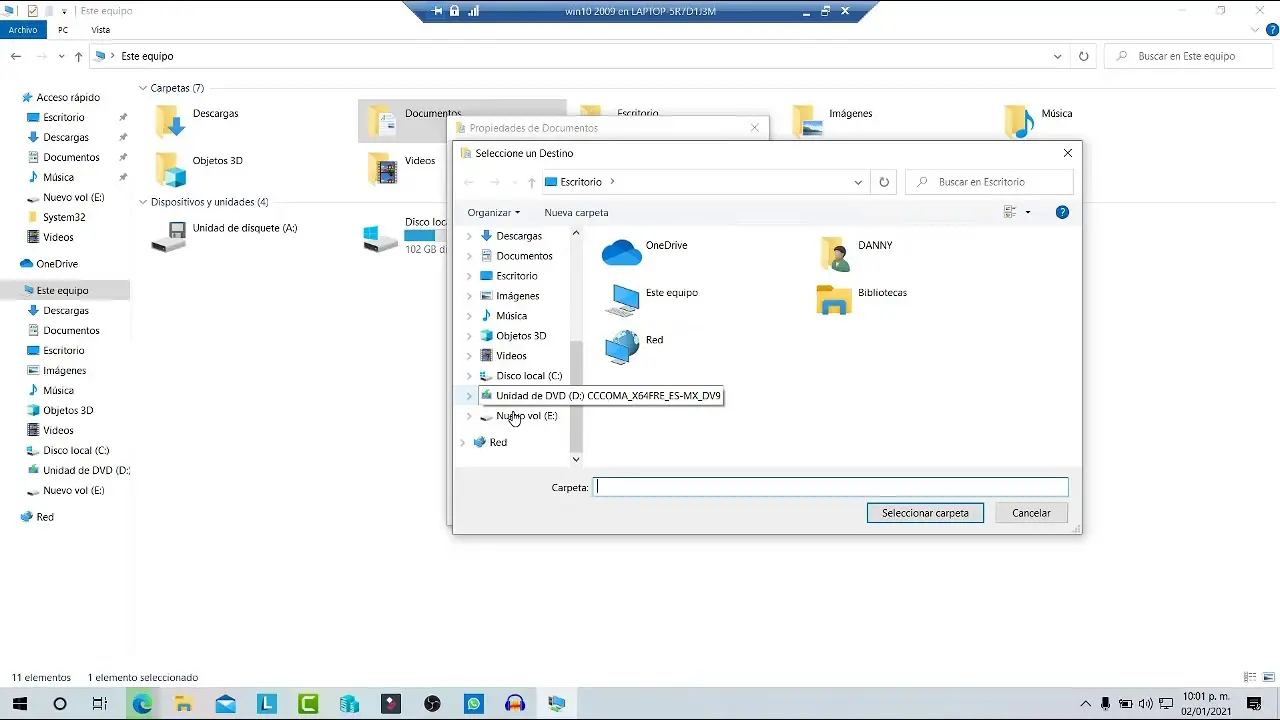Click the Seleccionar carpeta button
This screenshot has height=720, width=1280.
click(925, 513)
